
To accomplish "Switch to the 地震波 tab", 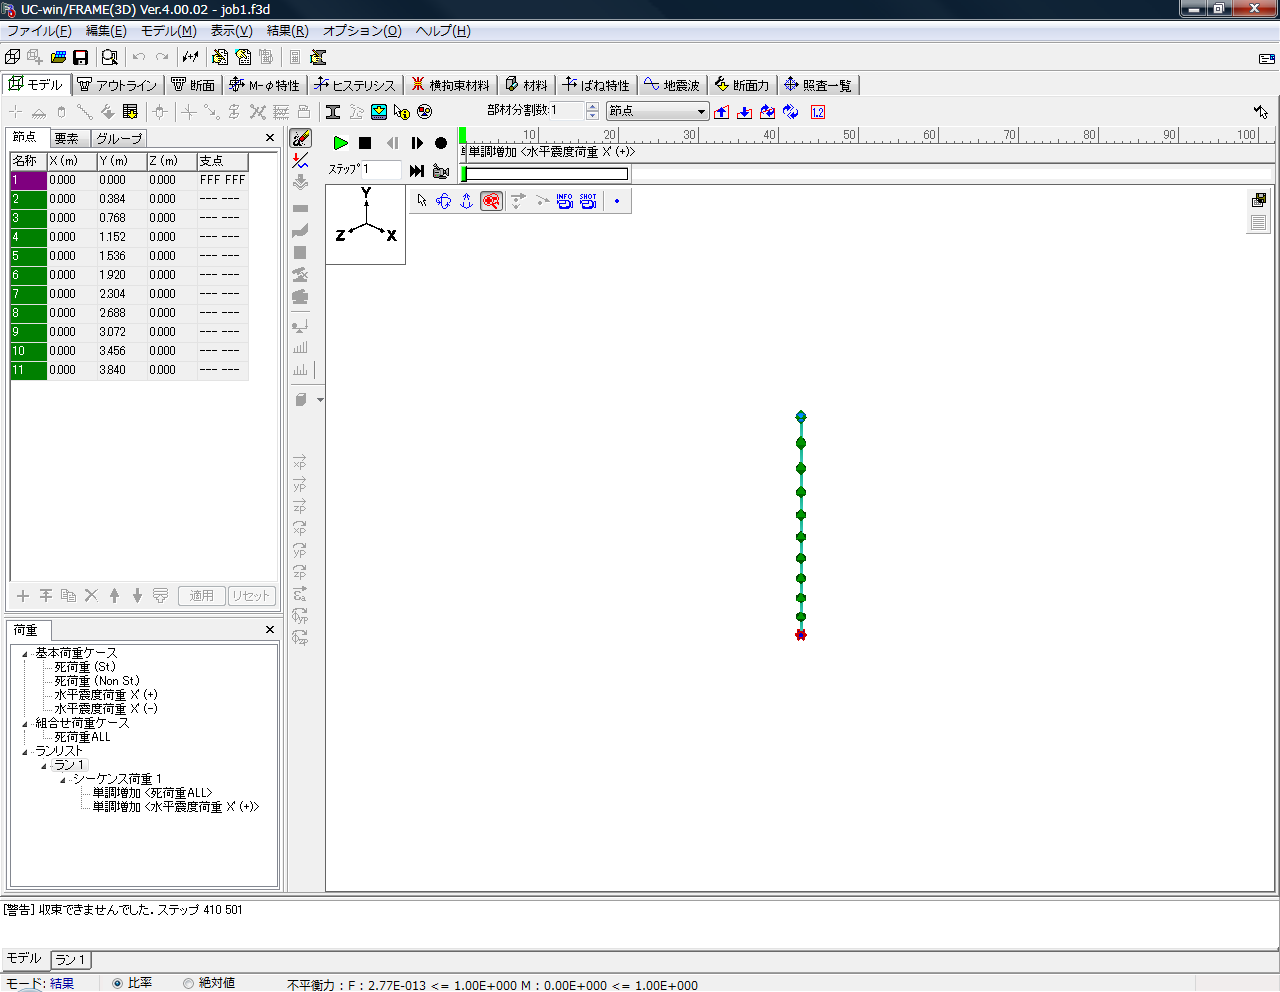I will coord(672,85).
